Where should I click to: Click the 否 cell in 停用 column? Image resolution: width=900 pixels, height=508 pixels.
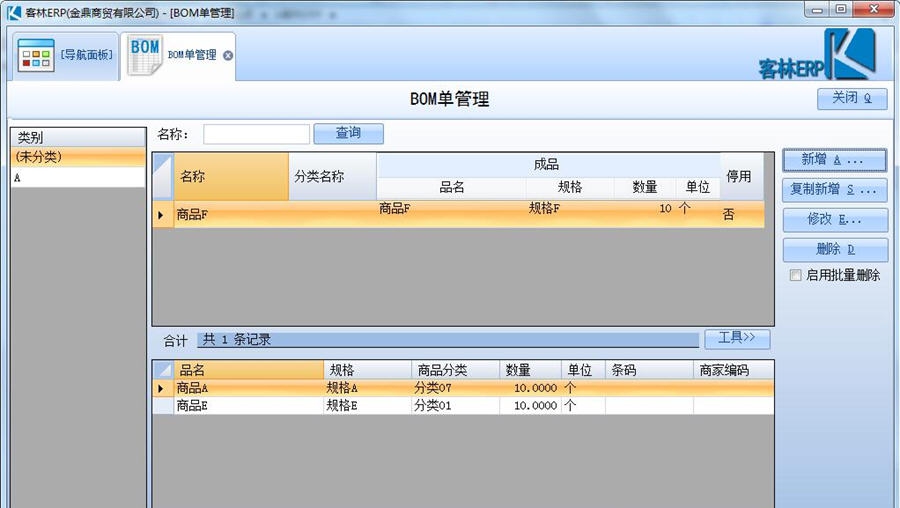(x=742, y=215)
